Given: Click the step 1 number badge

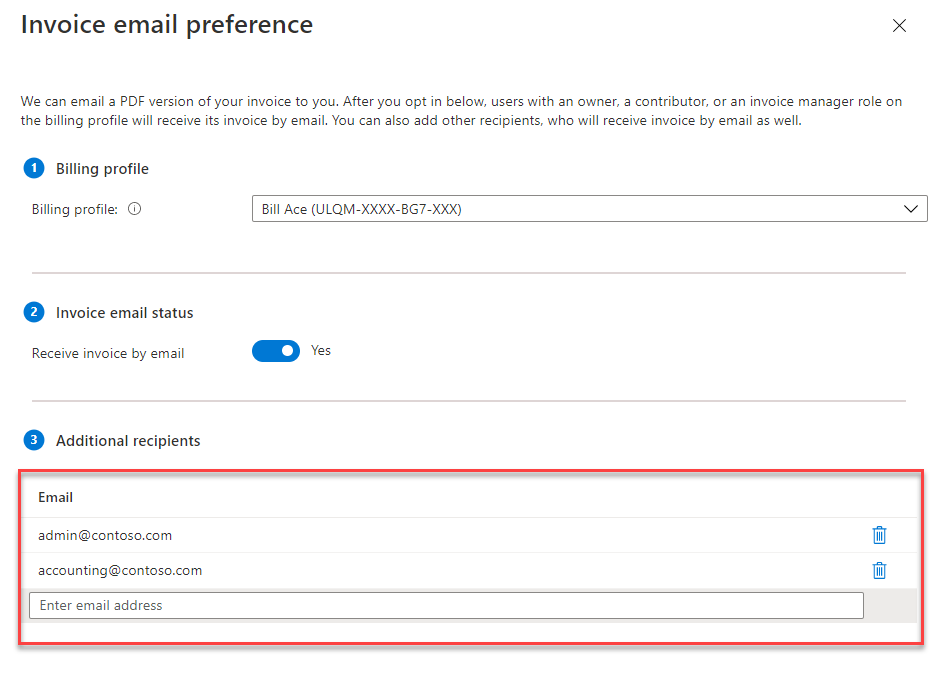Looking at the screenshot, I should point(34,168).
